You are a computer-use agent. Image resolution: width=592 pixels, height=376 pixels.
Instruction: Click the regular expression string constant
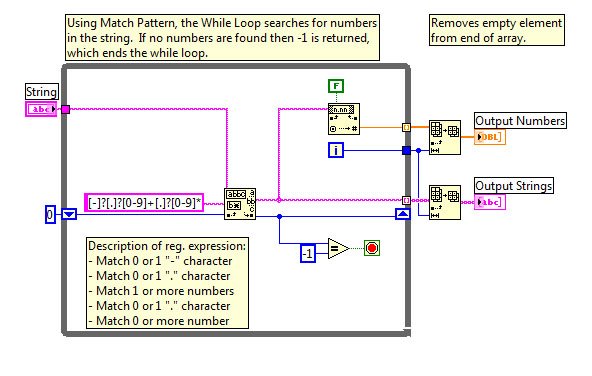144,203
